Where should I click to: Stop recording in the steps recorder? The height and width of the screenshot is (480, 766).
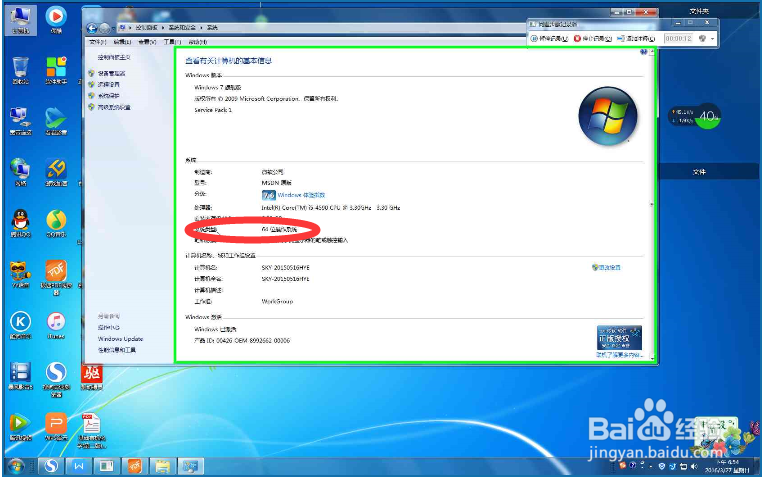(593, 39)
